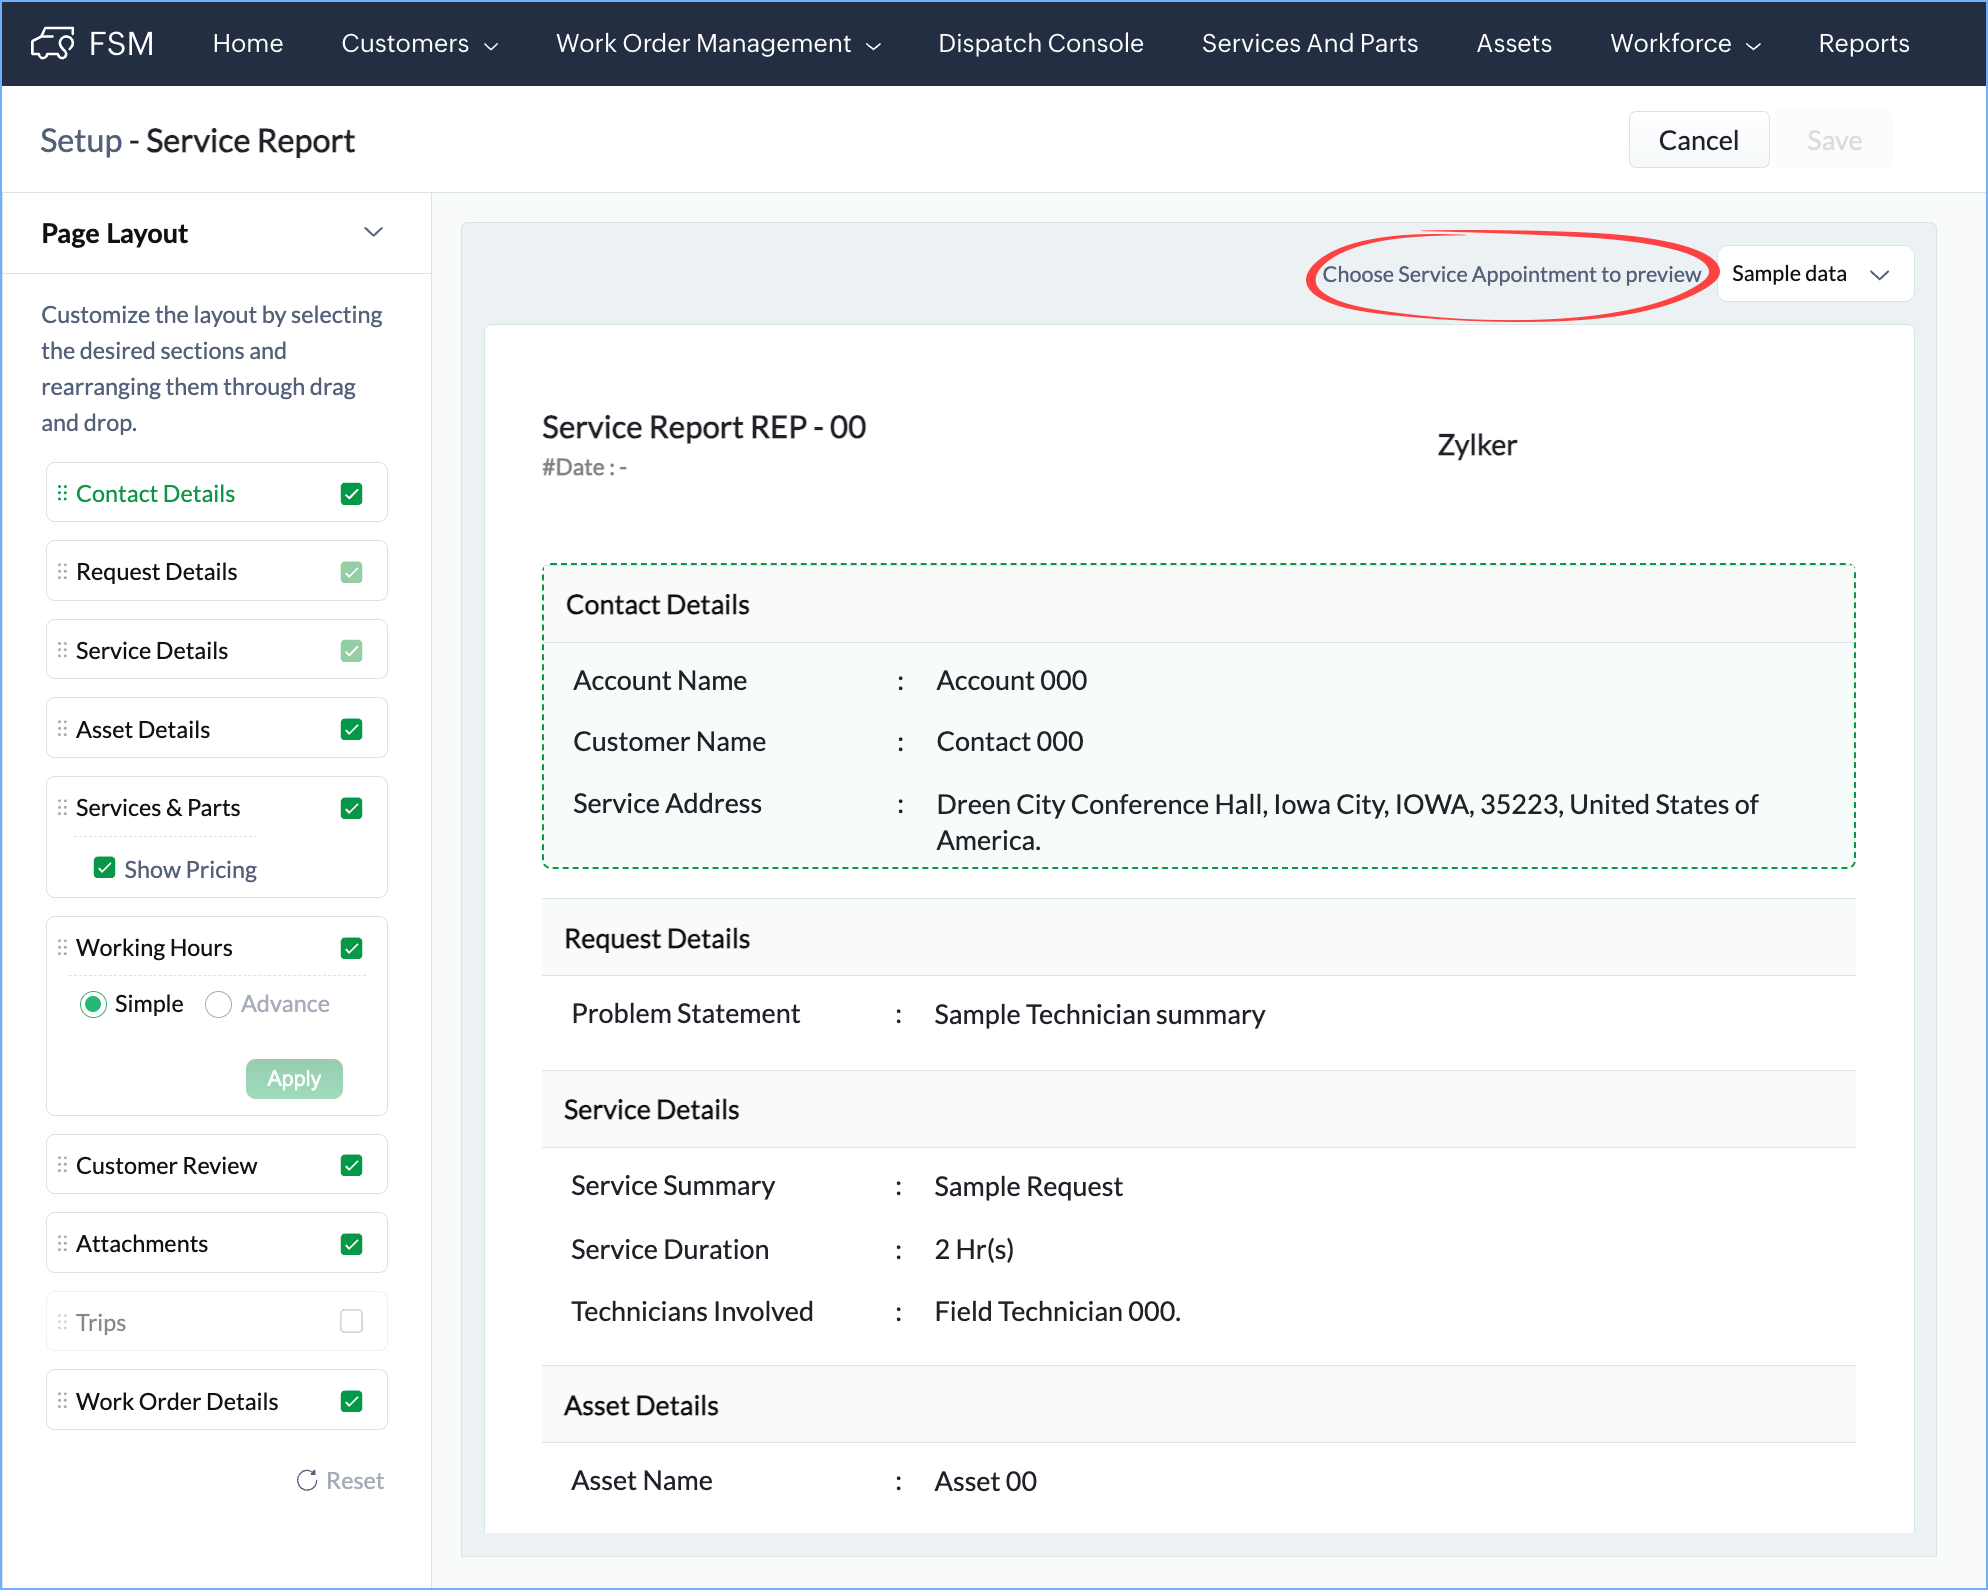The image size is (1988, 1590).
Task: Open the Sample data dropdown
Action: point(1813,274)
